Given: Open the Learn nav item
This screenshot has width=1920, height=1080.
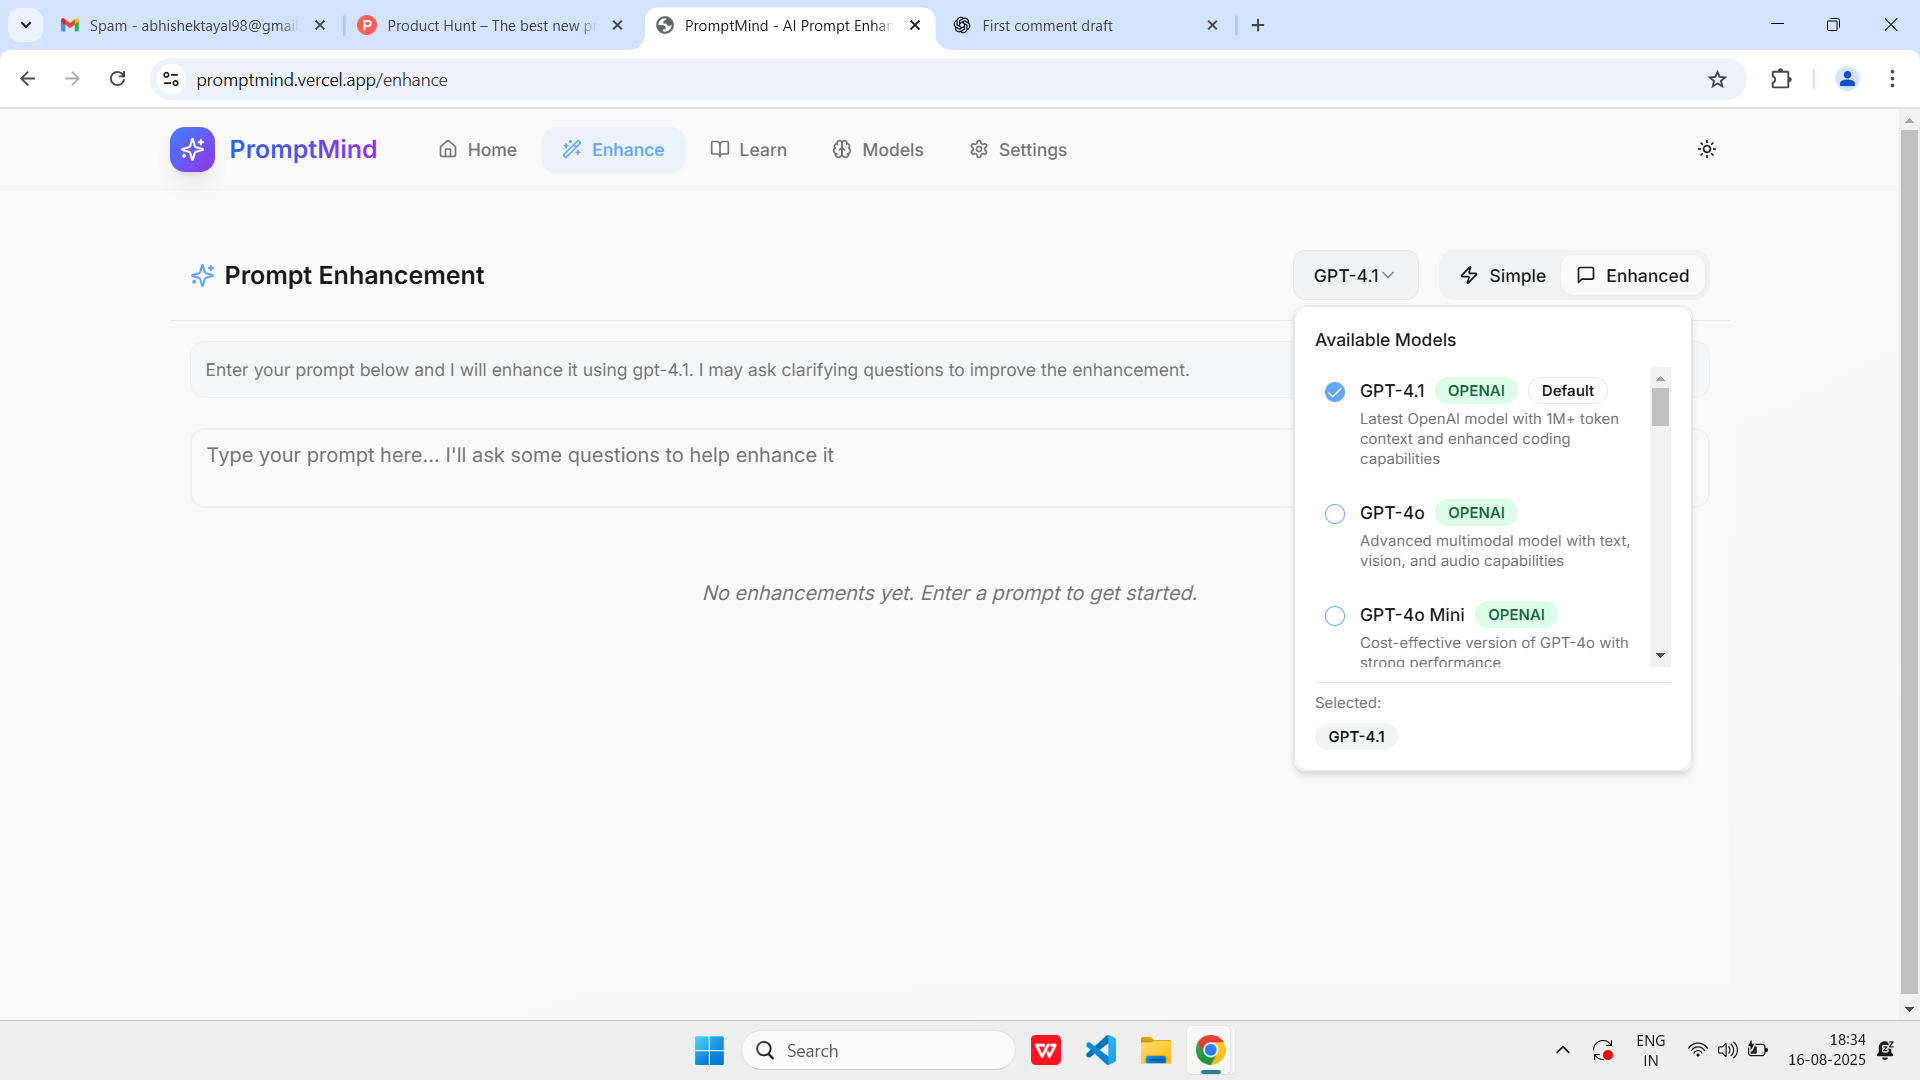Looking at the screenshot, I should pyautogui.click(x=748, y=149).
